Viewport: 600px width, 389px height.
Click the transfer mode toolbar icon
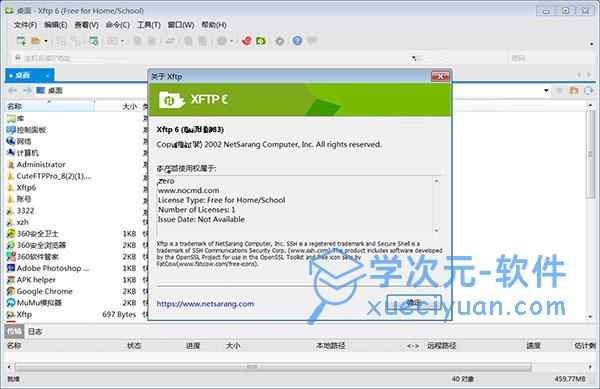112,41
